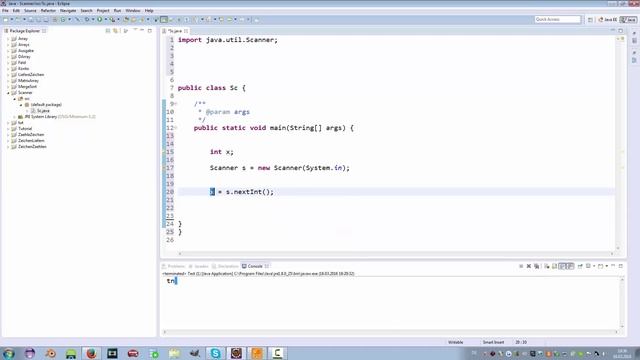This screenshot has height=360, width=640.
Task: Select the MatrixArray project
Action: coord(28,81)
